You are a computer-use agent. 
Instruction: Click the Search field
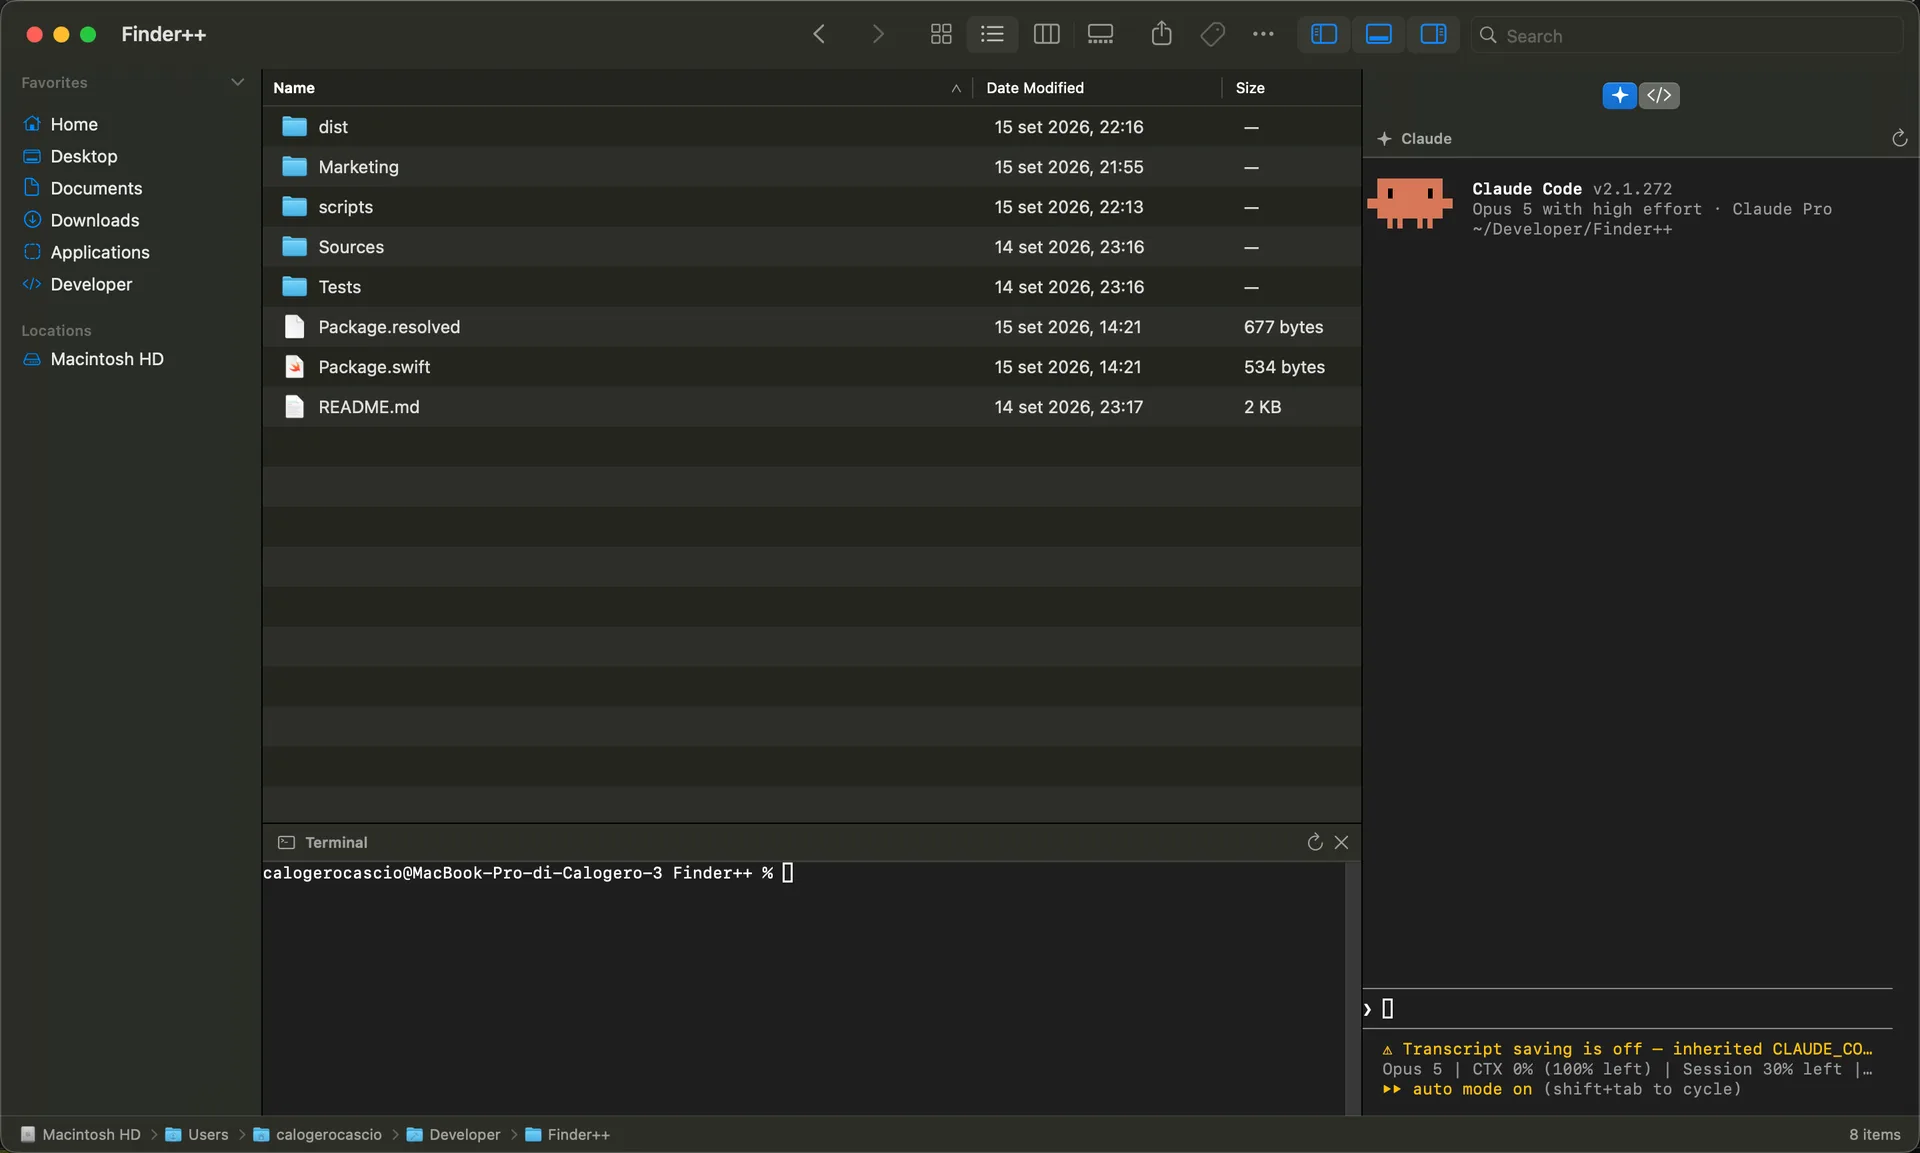(x=1687, y=35)
